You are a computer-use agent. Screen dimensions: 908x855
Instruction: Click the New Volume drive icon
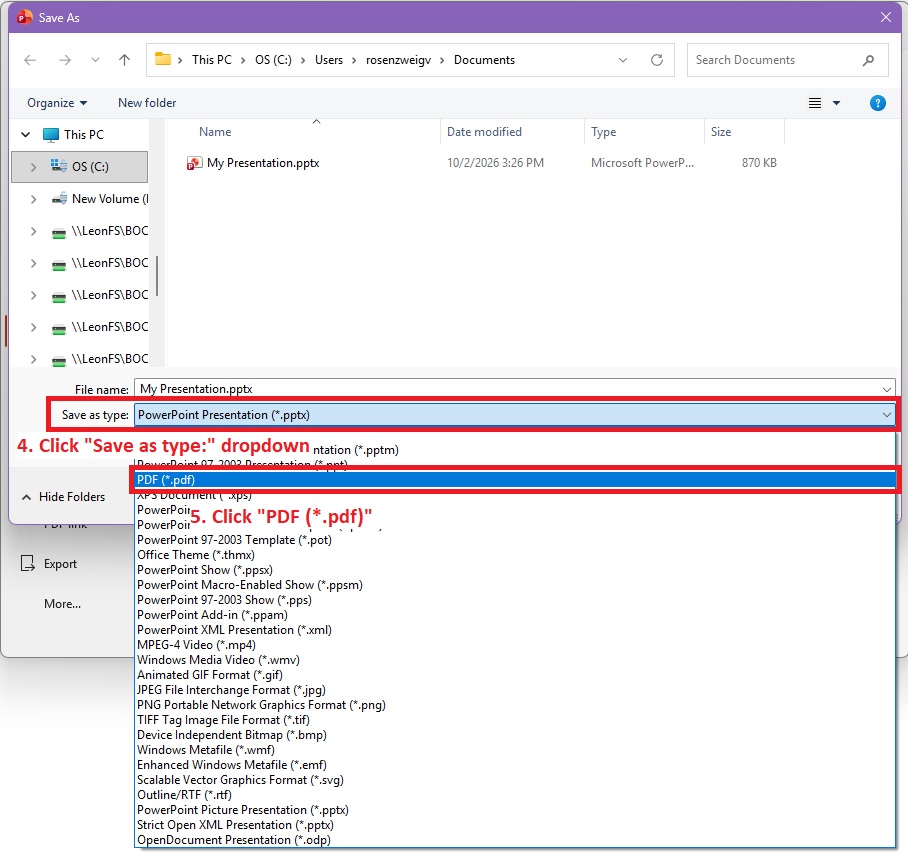59,199
